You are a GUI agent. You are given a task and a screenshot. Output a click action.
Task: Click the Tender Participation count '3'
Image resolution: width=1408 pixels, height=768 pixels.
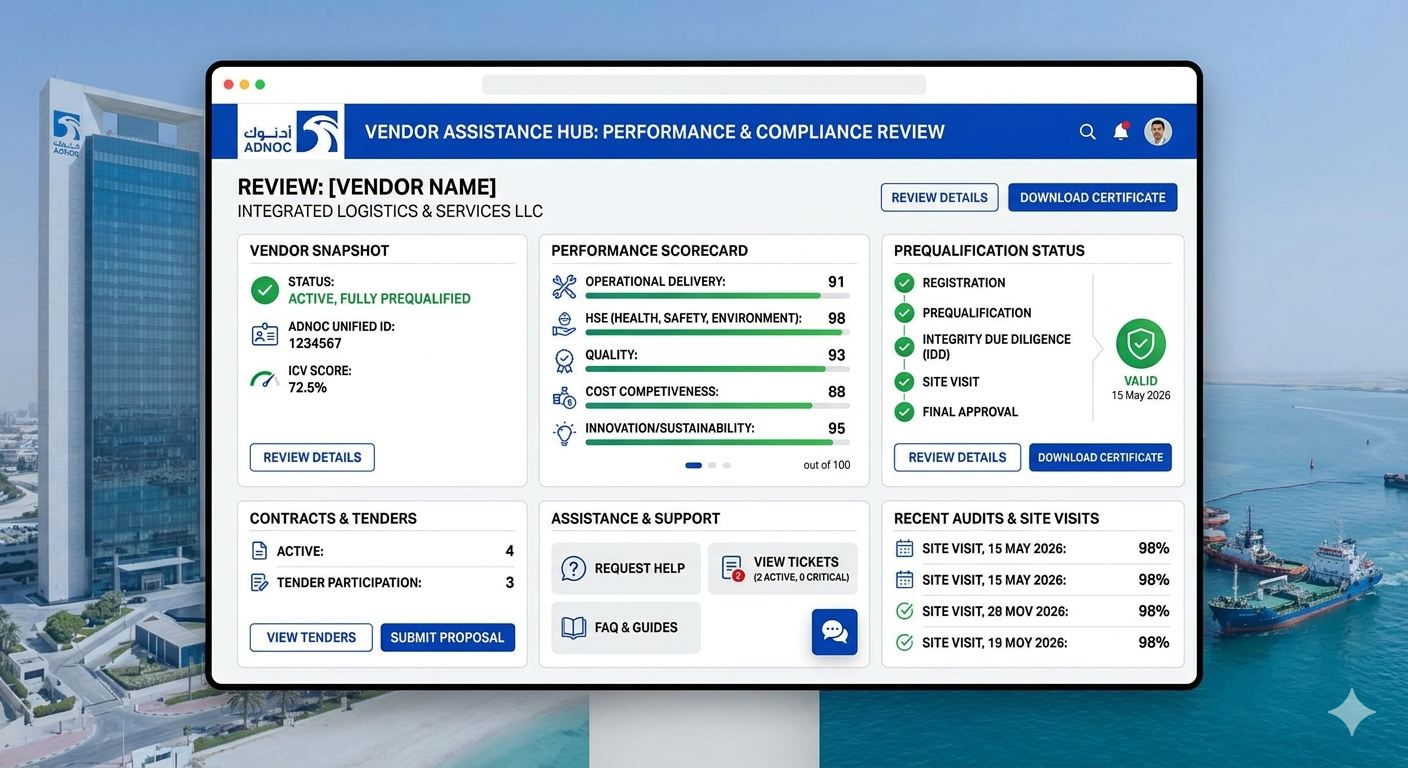click(x=510, y=582)
